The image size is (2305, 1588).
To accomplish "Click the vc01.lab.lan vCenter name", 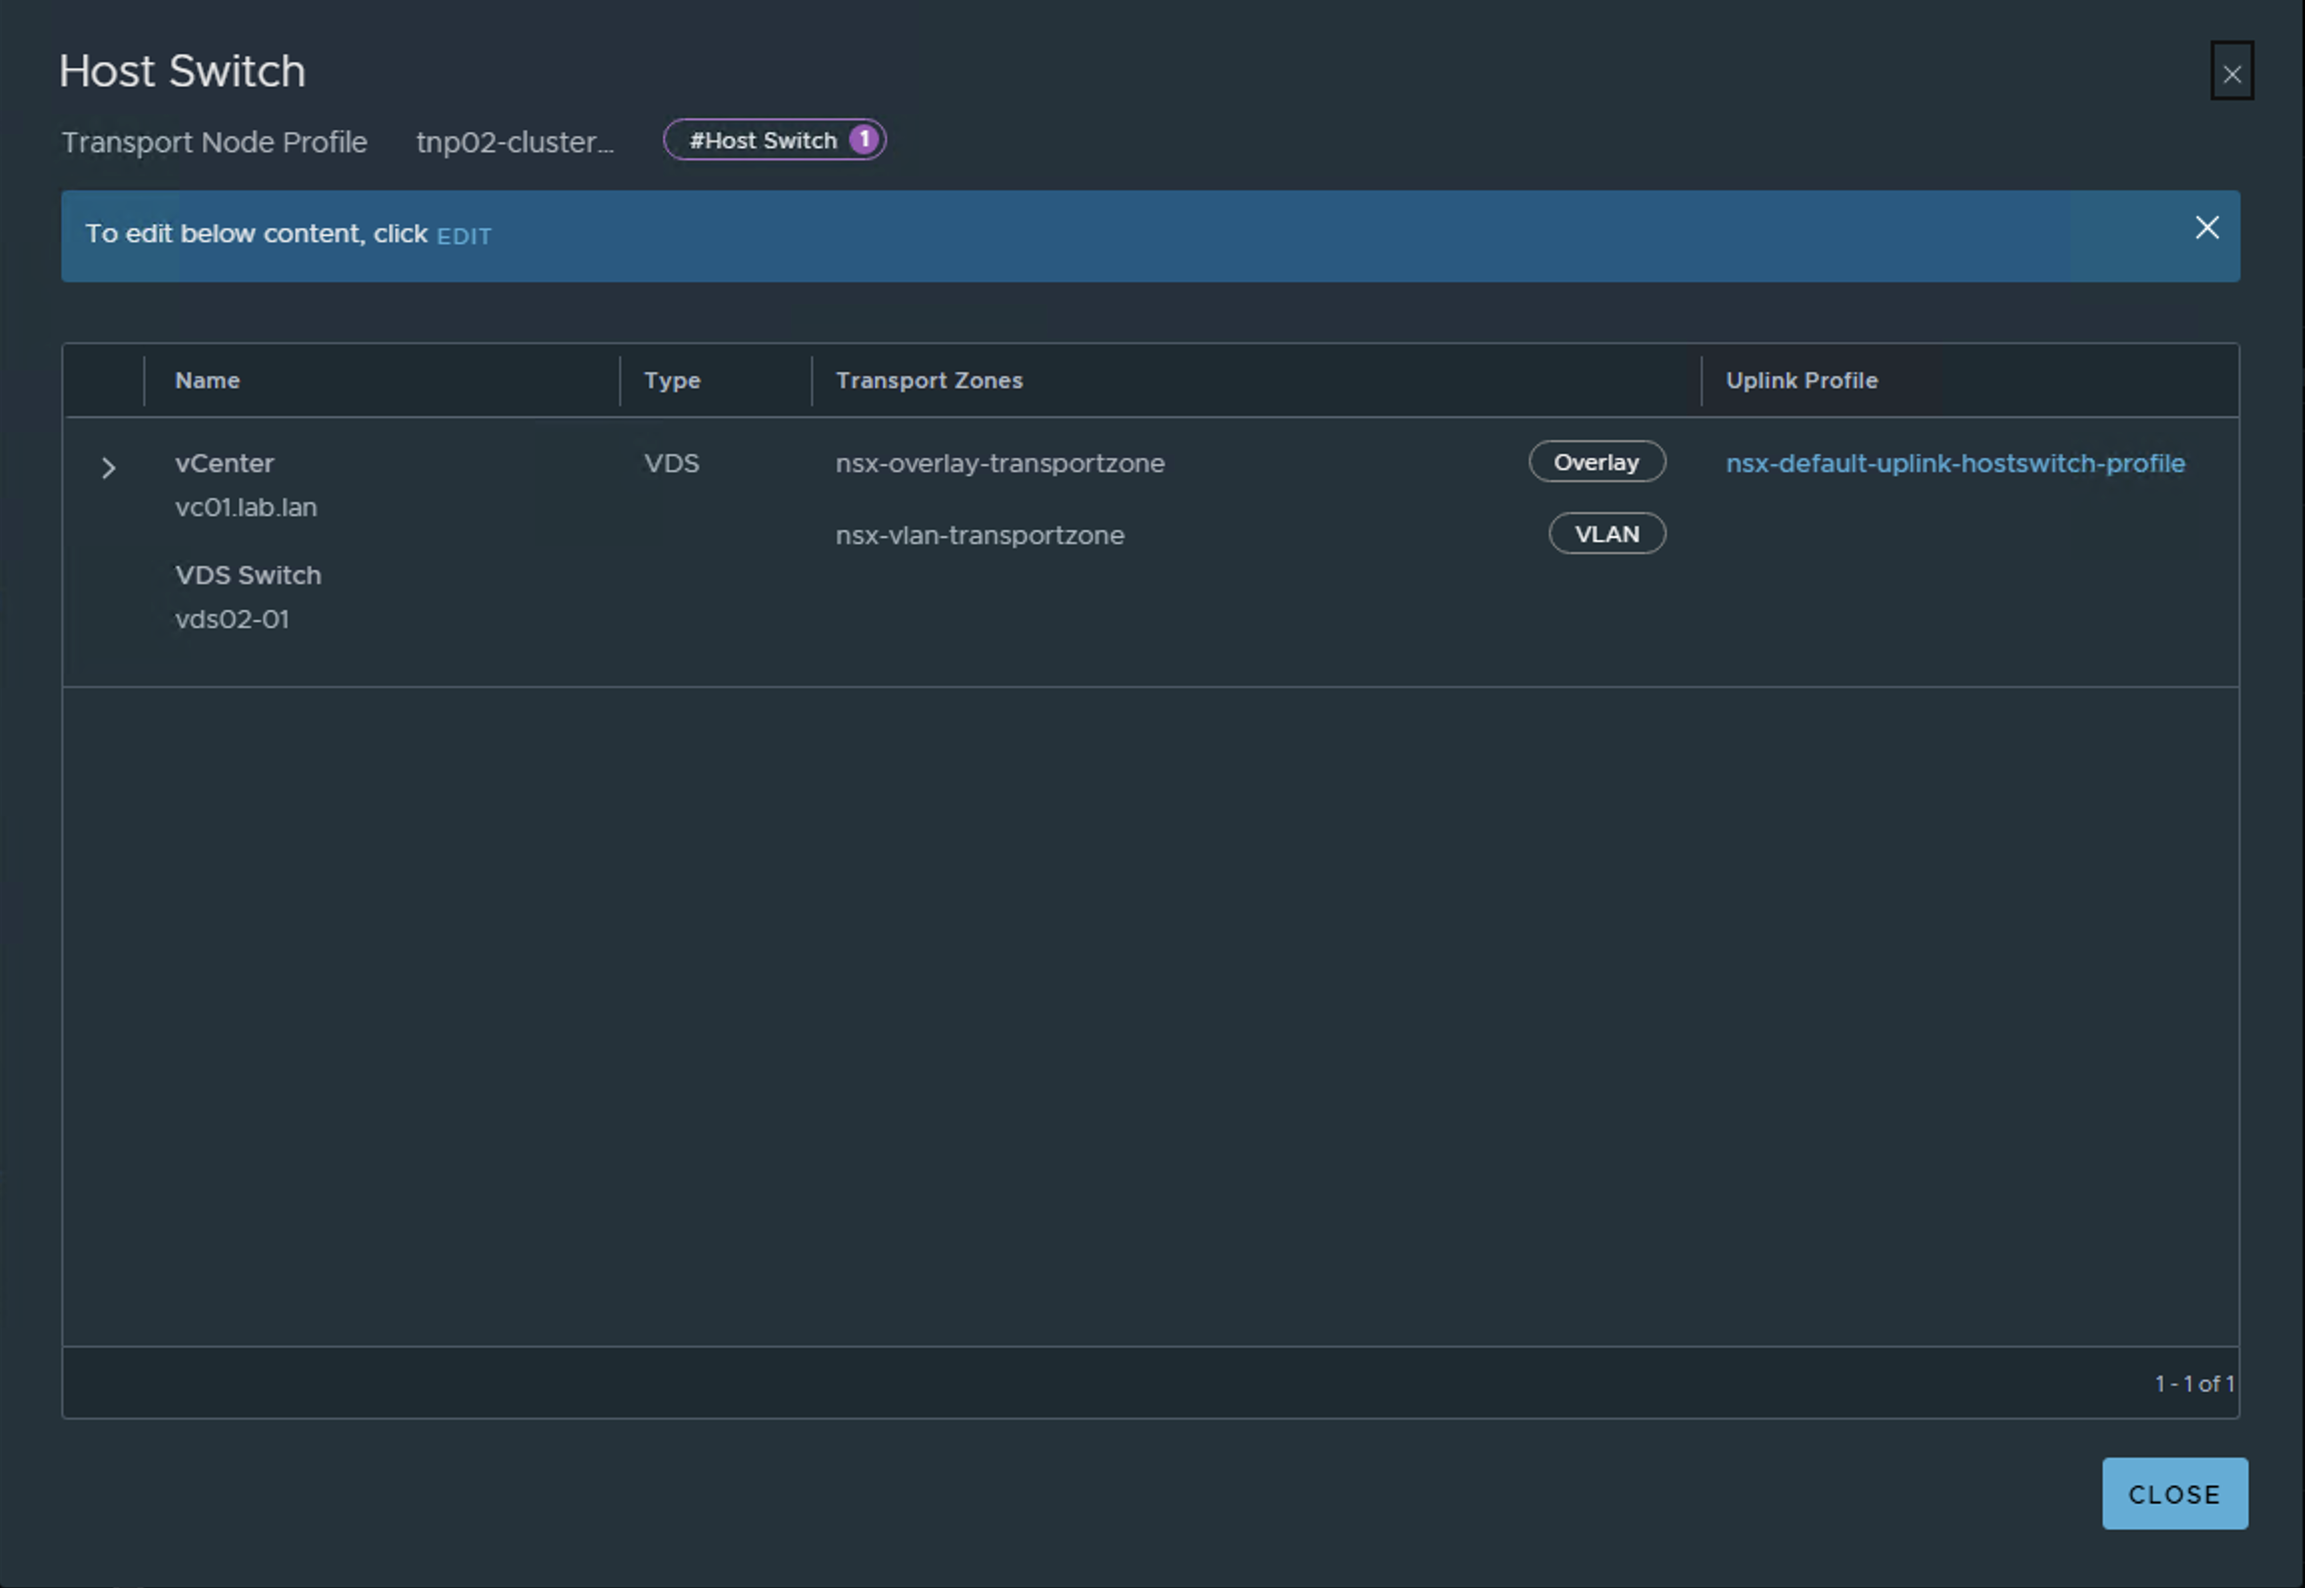I will [246, 508].
